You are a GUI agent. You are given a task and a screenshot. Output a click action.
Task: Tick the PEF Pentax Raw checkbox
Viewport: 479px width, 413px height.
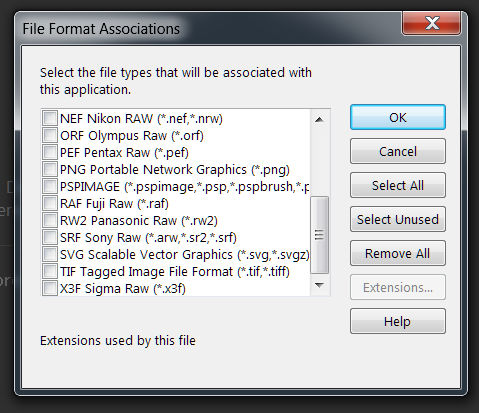pyautogui.click(x=50, y=152)
